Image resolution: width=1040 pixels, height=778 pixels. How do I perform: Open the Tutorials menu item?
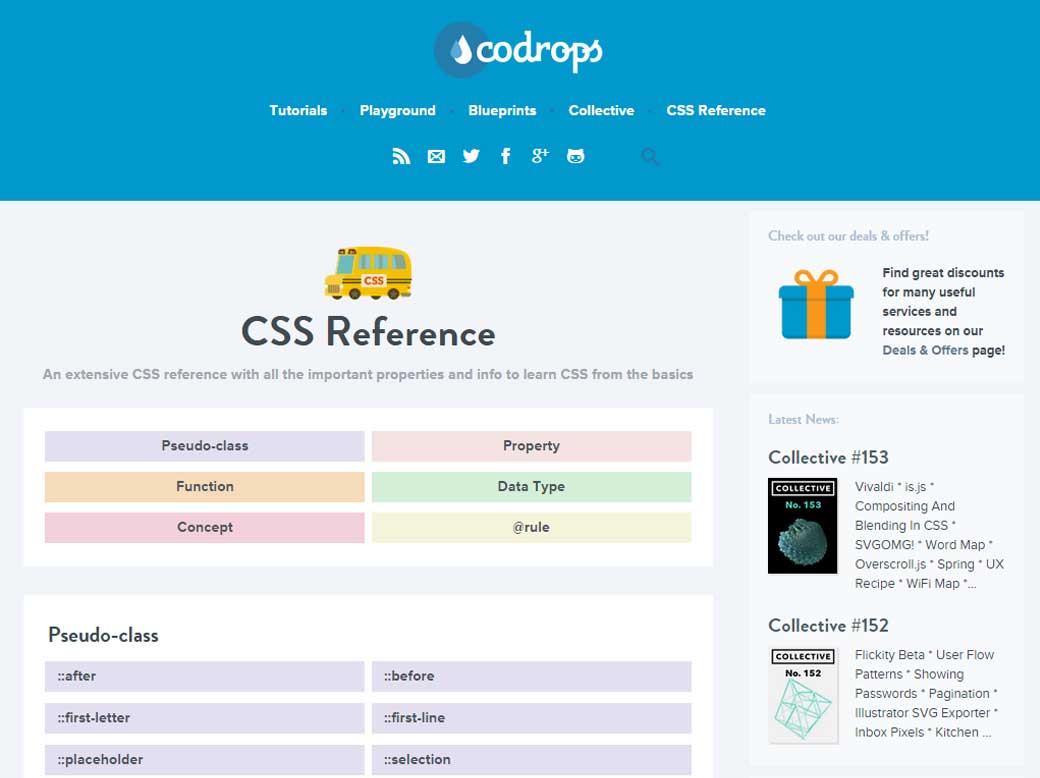(298, 110)
